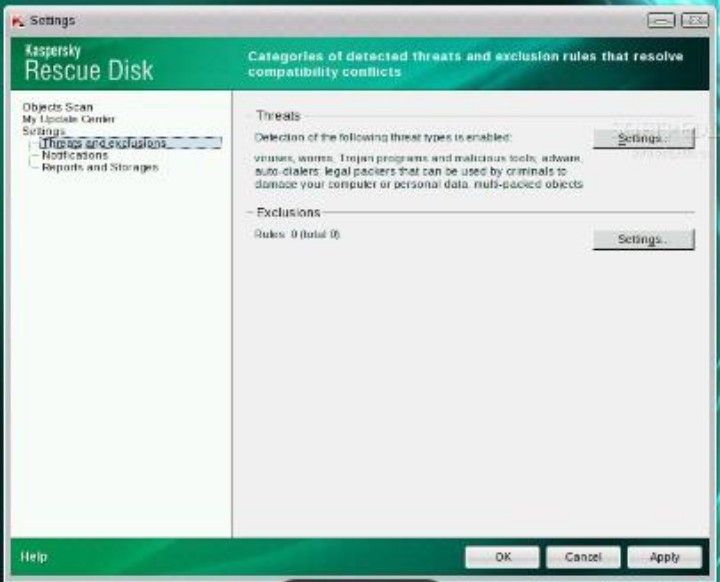Viewport: 720px width, 582px height.
Task: Click 'Detection of the following threat types' text
Action: click(382, 137)
